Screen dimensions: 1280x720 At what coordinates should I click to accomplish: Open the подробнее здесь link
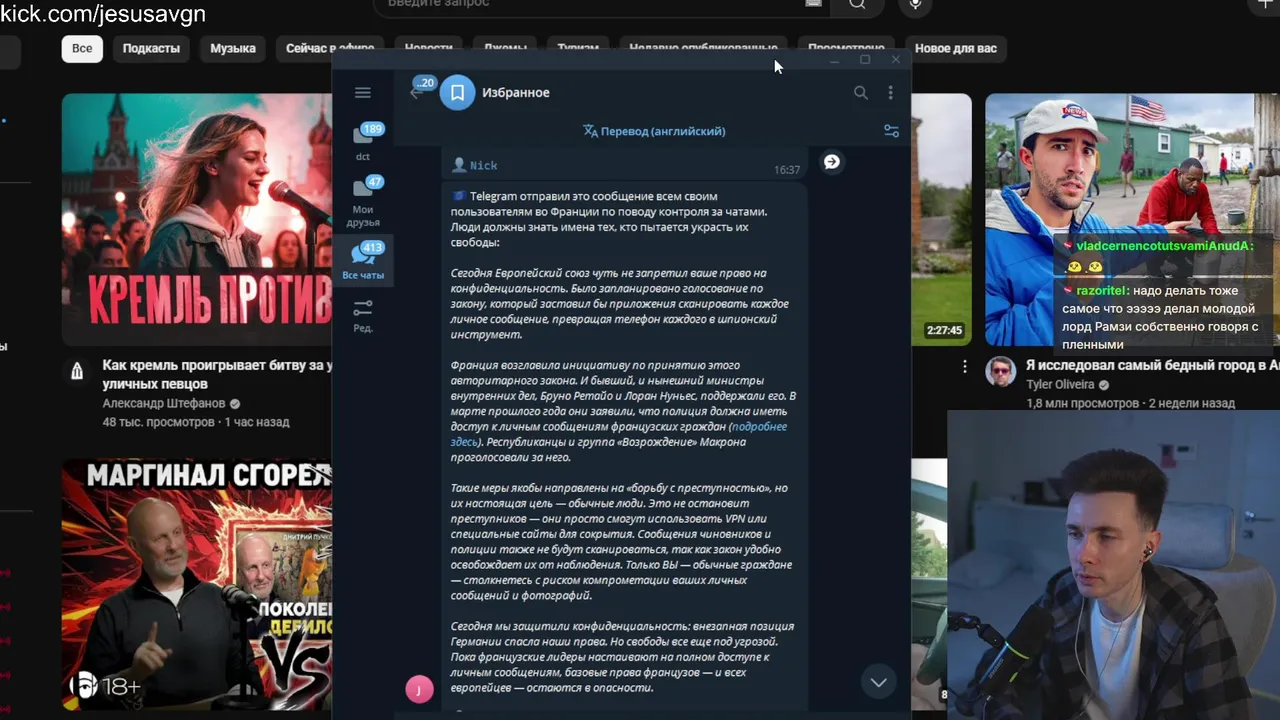coord(618,434)
